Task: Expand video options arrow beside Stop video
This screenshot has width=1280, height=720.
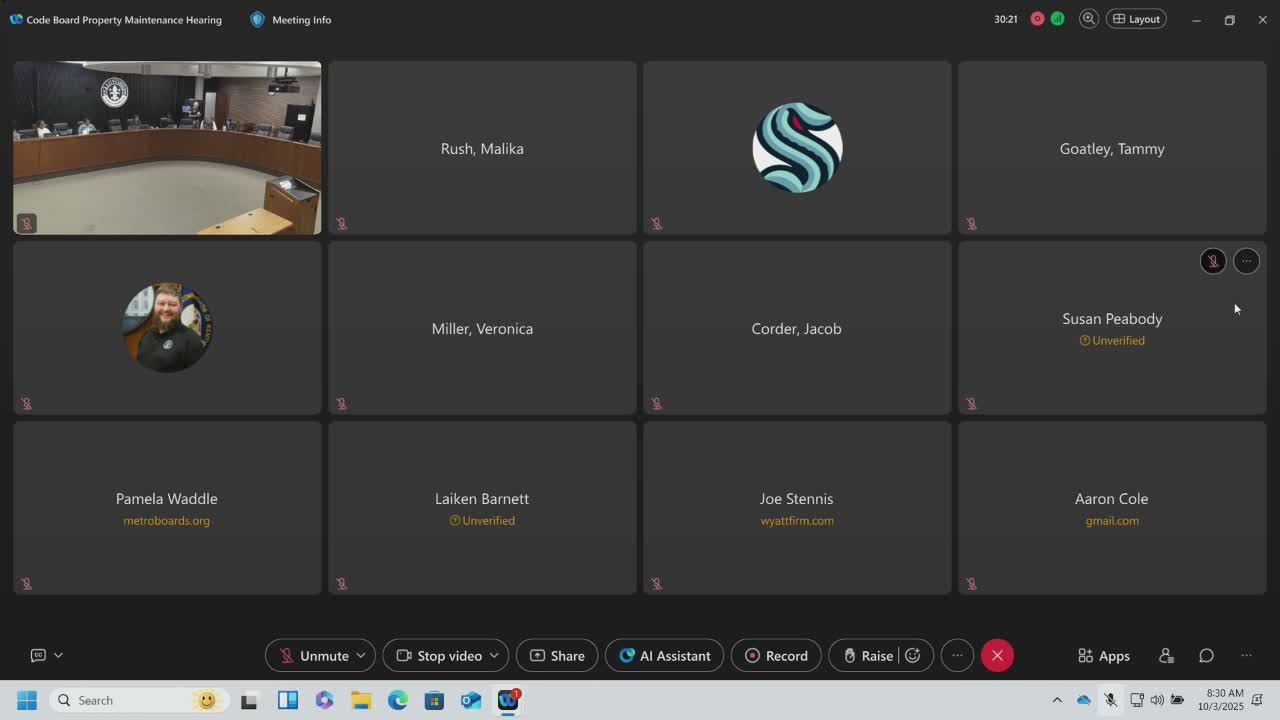Action: point(494,656)
